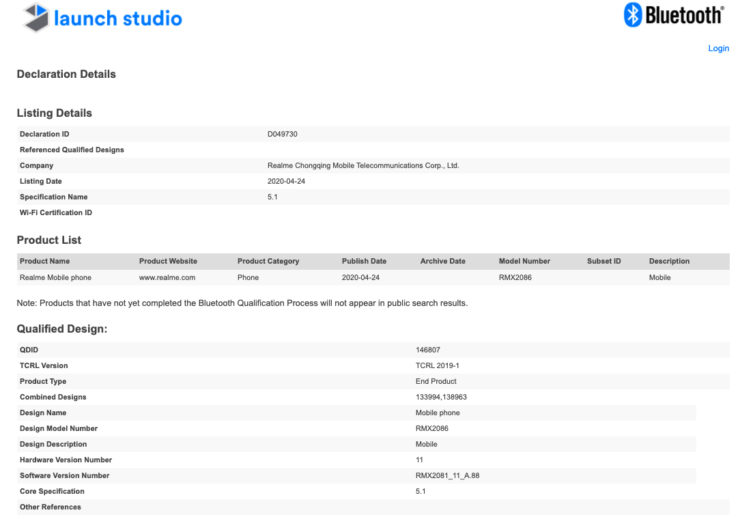The width and height of the screenshot is (740, 517).
Task: Select the QDID value 146807
Action: (x=428, y=350)
